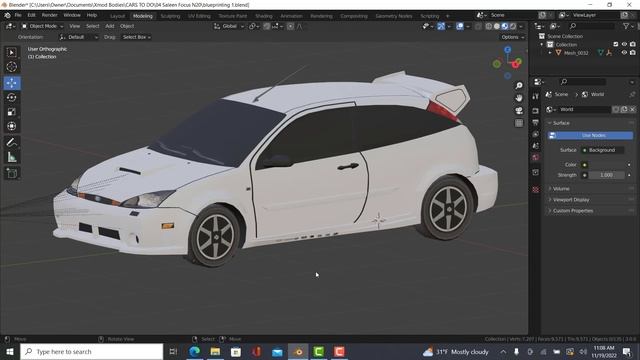Viewport: 640px width, 360px height.
Task: Open the Select Box drag dropdown
Action: (137, 37)
